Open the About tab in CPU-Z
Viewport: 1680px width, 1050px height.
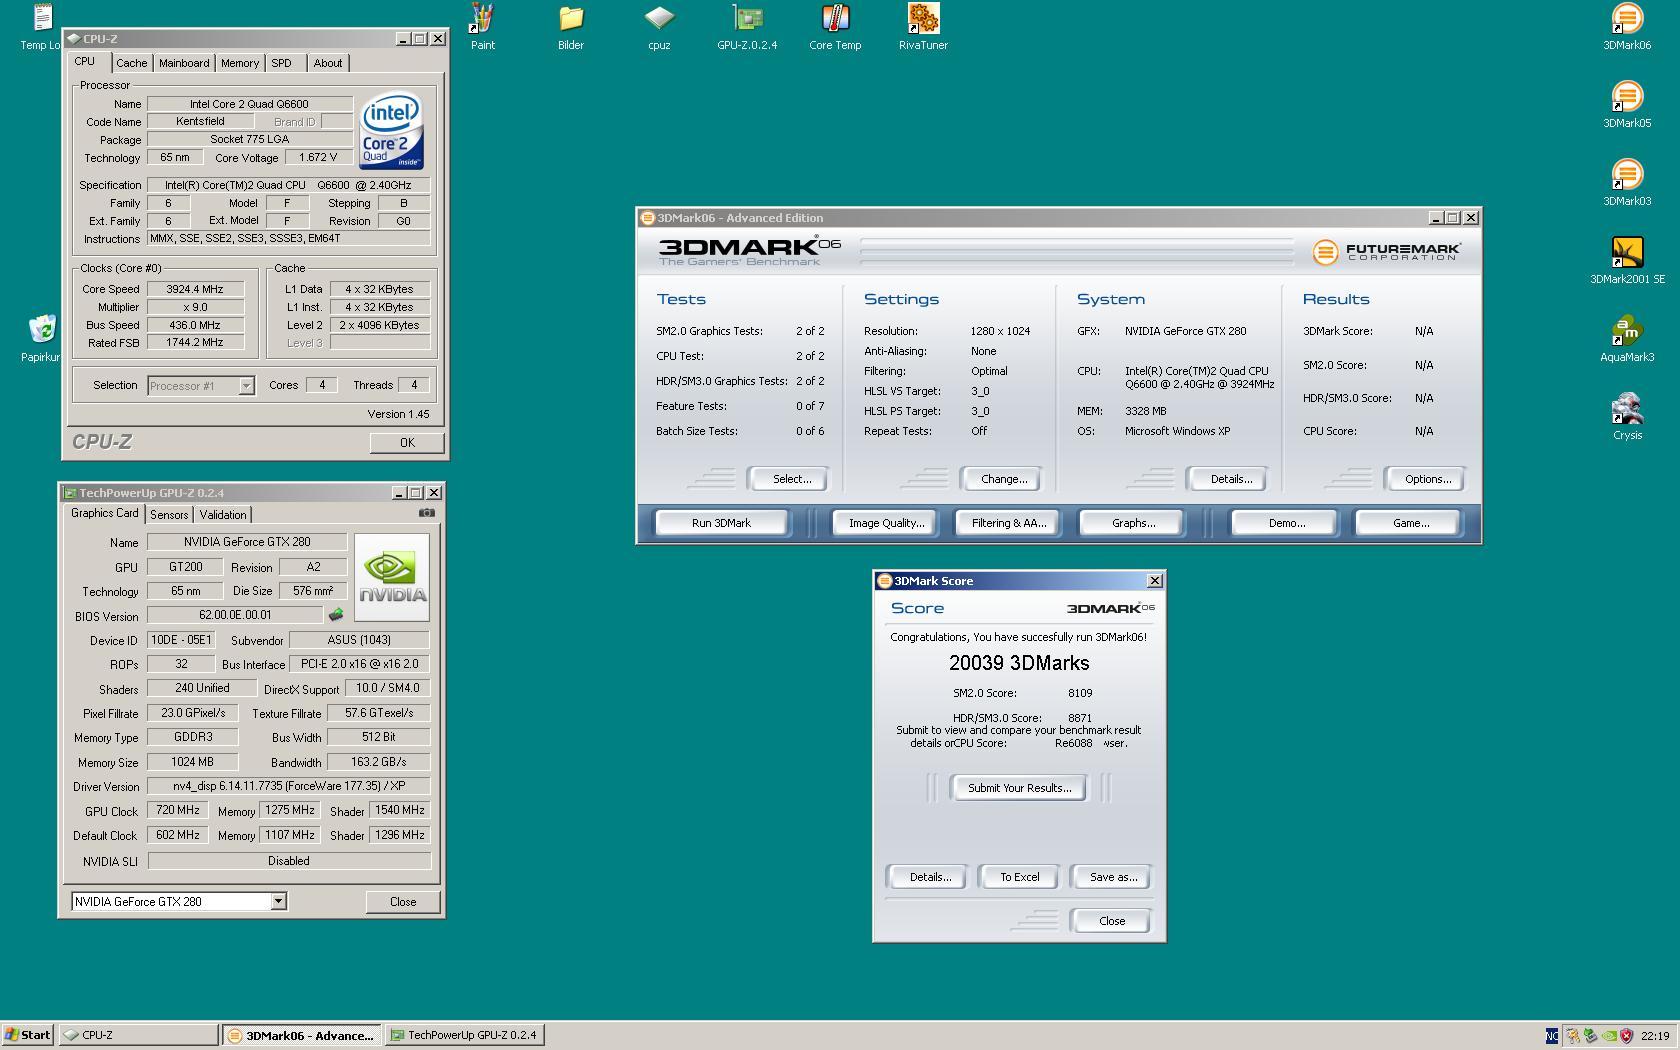pos(328,63)
